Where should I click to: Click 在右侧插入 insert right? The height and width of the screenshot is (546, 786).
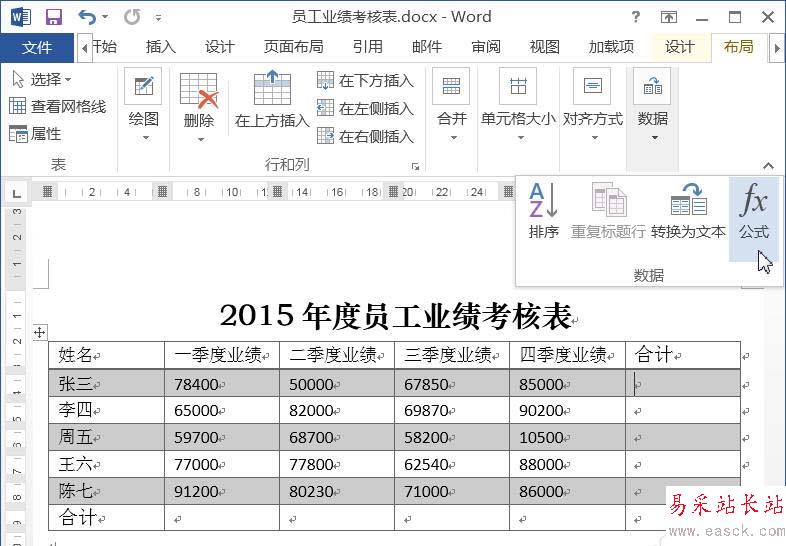(x=365, y=136)
